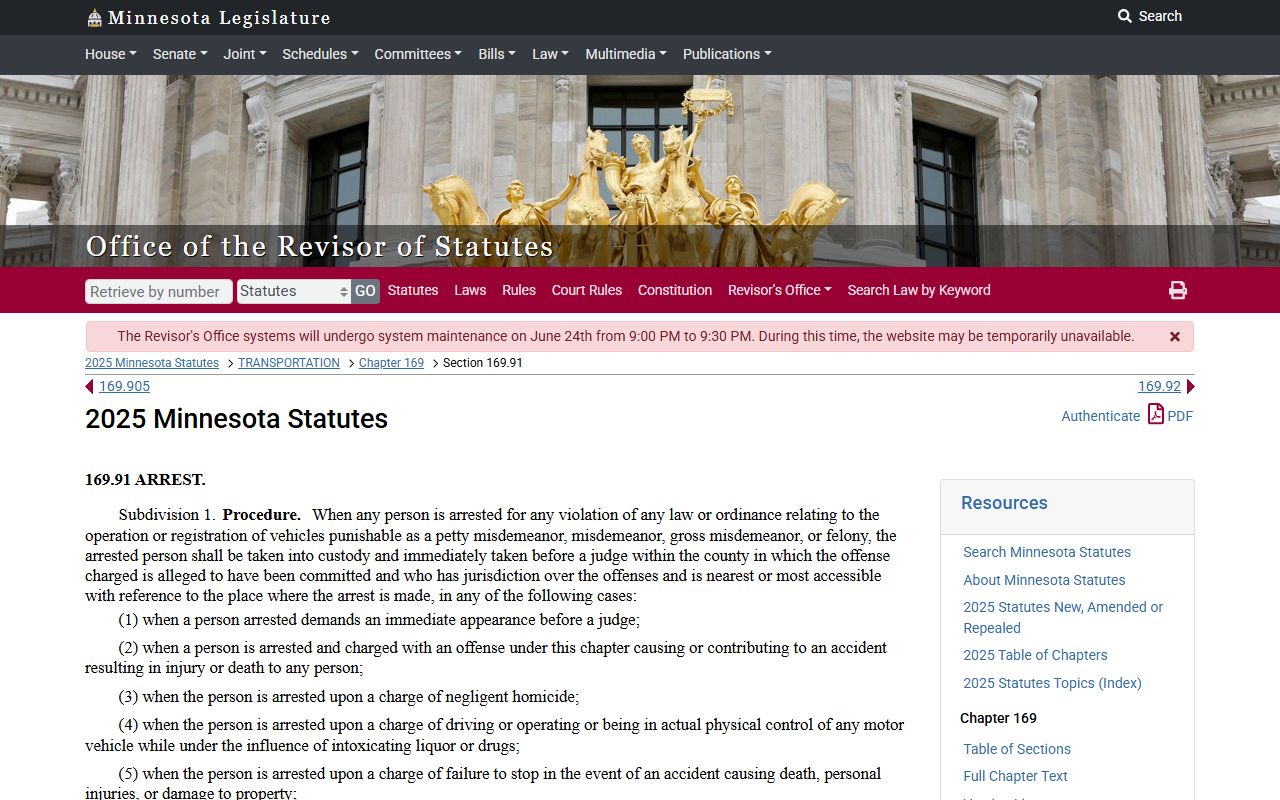The width and height of the screenshot is (1280, 800).
Task: Click the 169.91 ARREST section heading
Action: click(145, 480)
